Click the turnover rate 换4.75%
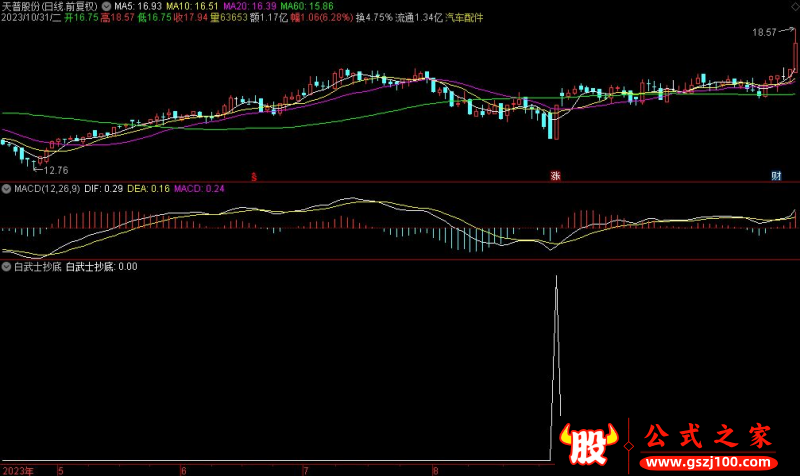 coord(374,17)
